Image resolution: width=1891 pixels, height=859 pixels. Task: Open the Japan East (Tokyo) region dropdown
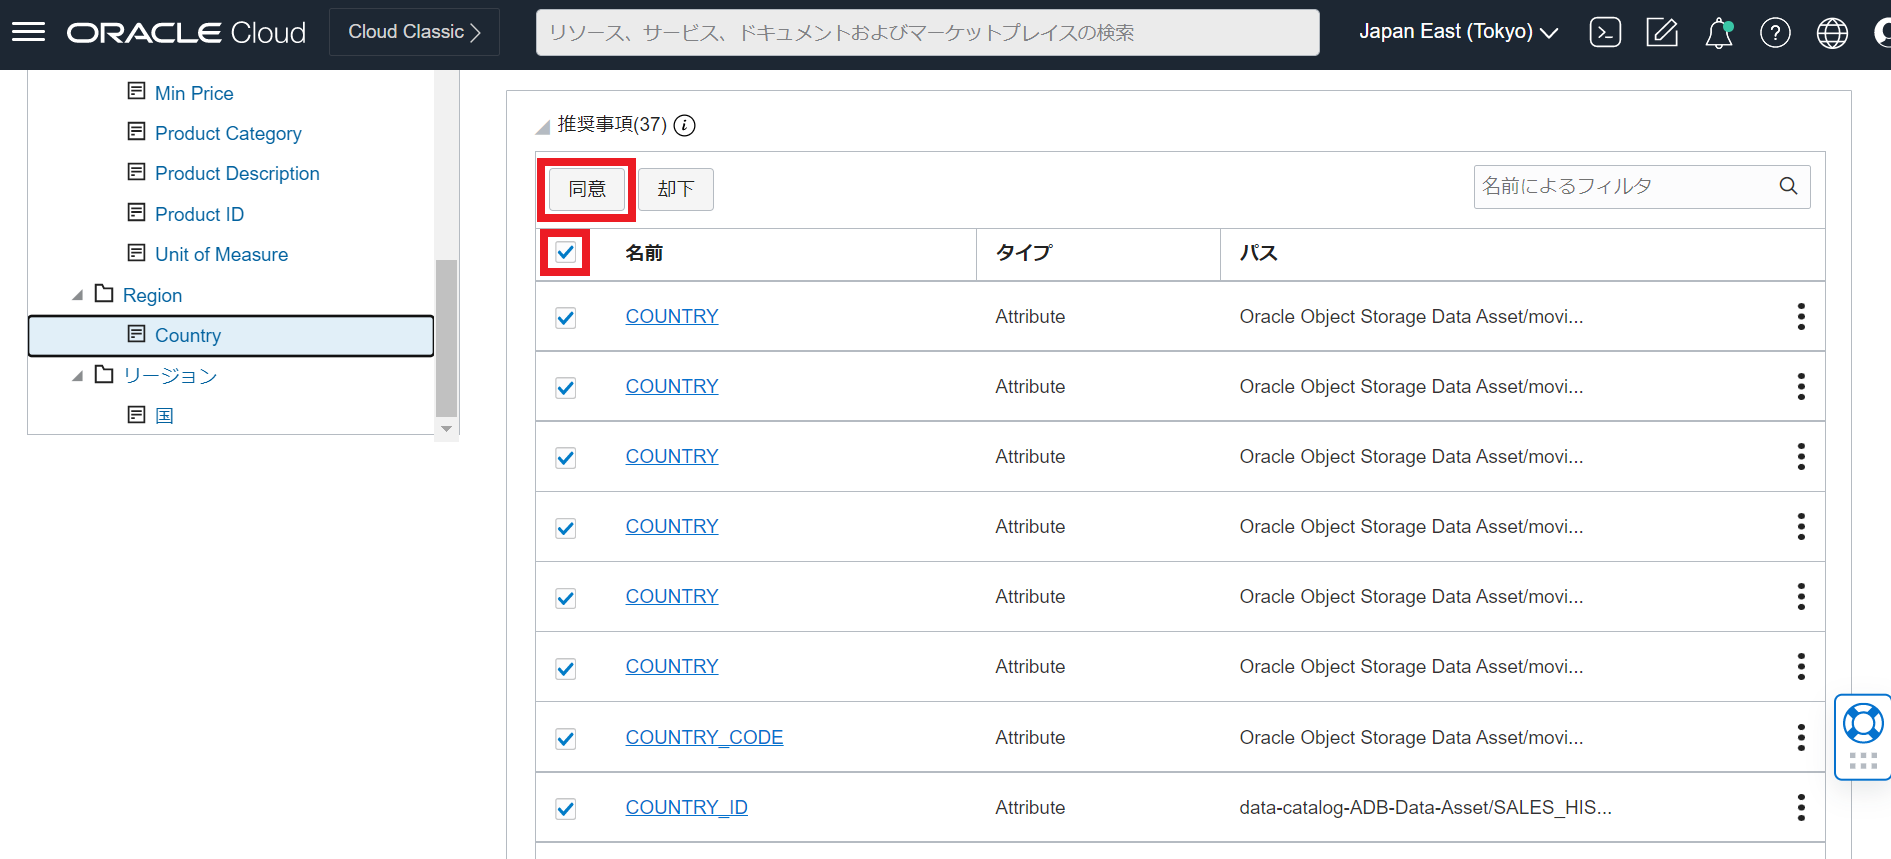[1457, 32]
